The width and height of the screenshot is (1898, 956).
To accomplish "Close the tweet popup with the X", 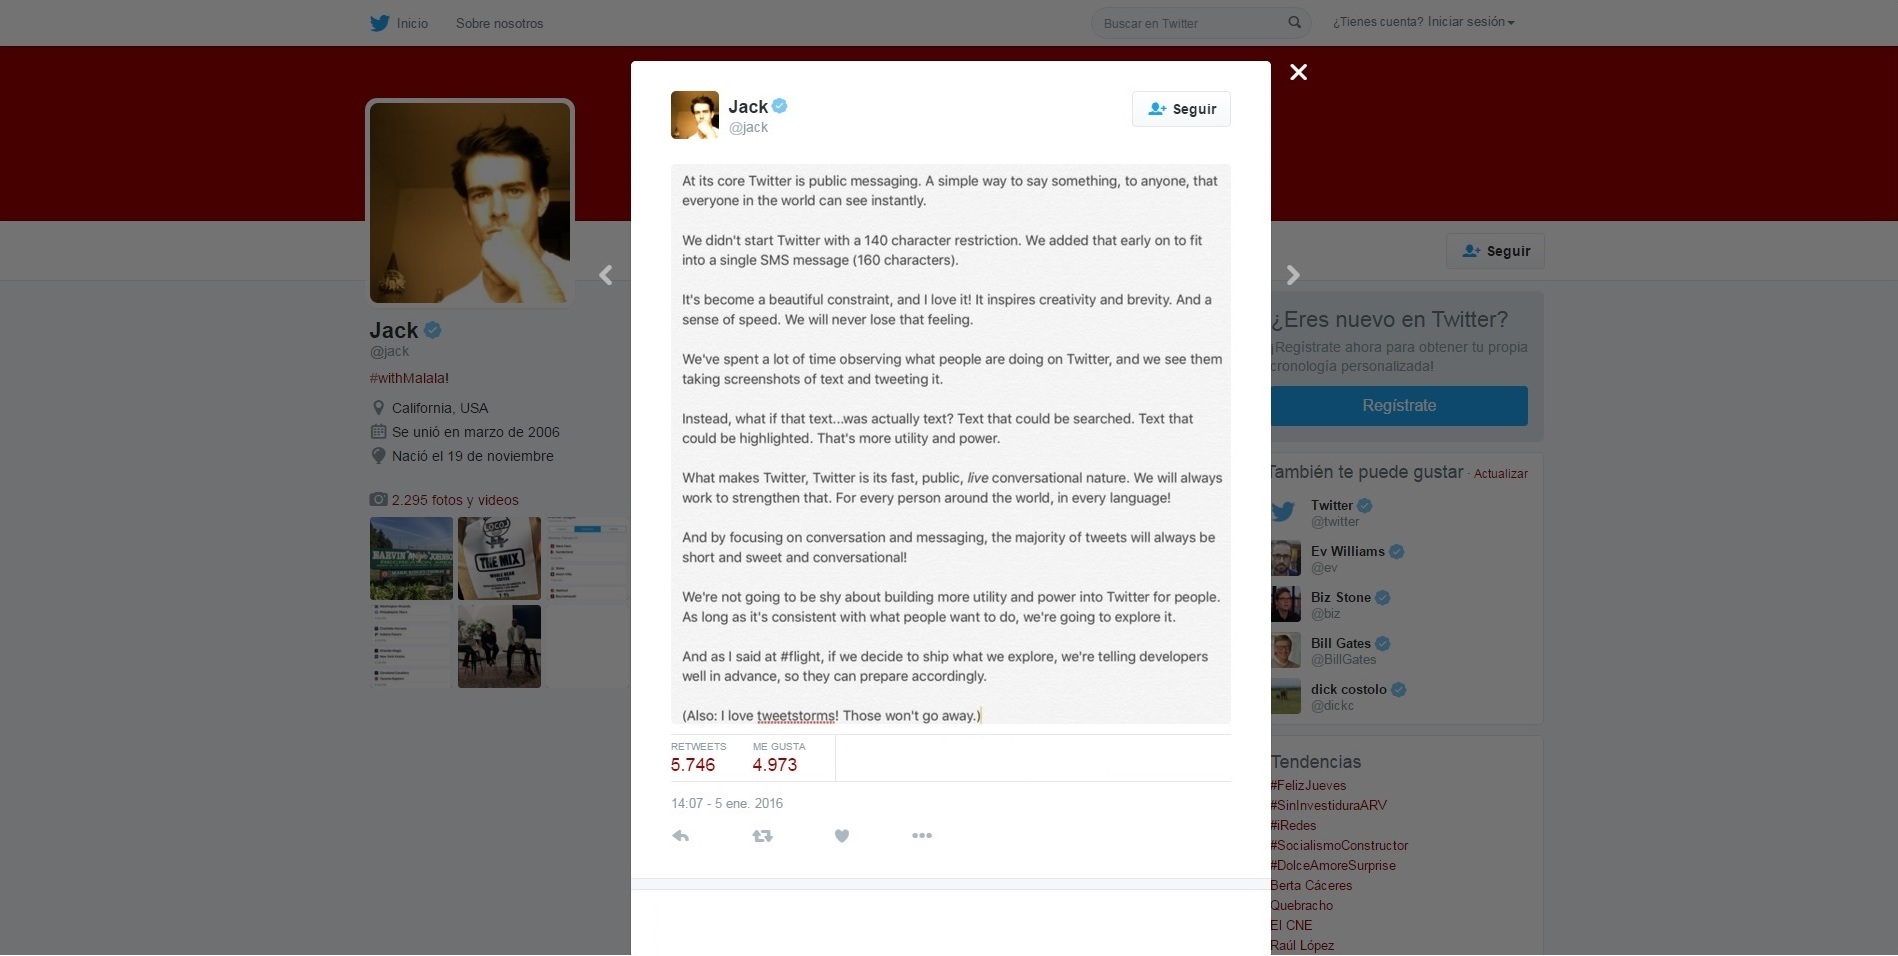I will [x=1298, y=72].
